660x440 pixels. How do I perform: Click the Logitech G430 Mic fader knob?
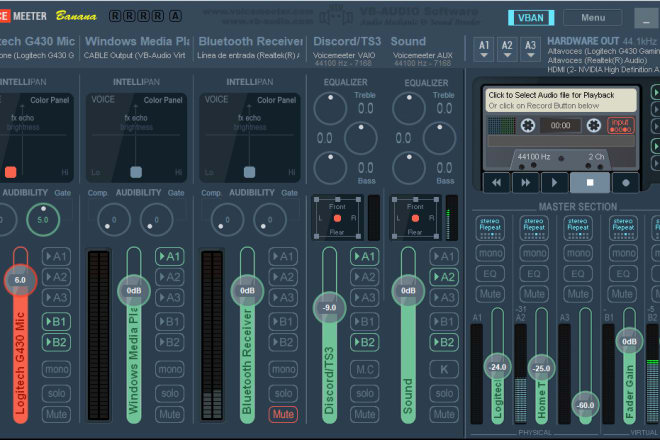20,280
